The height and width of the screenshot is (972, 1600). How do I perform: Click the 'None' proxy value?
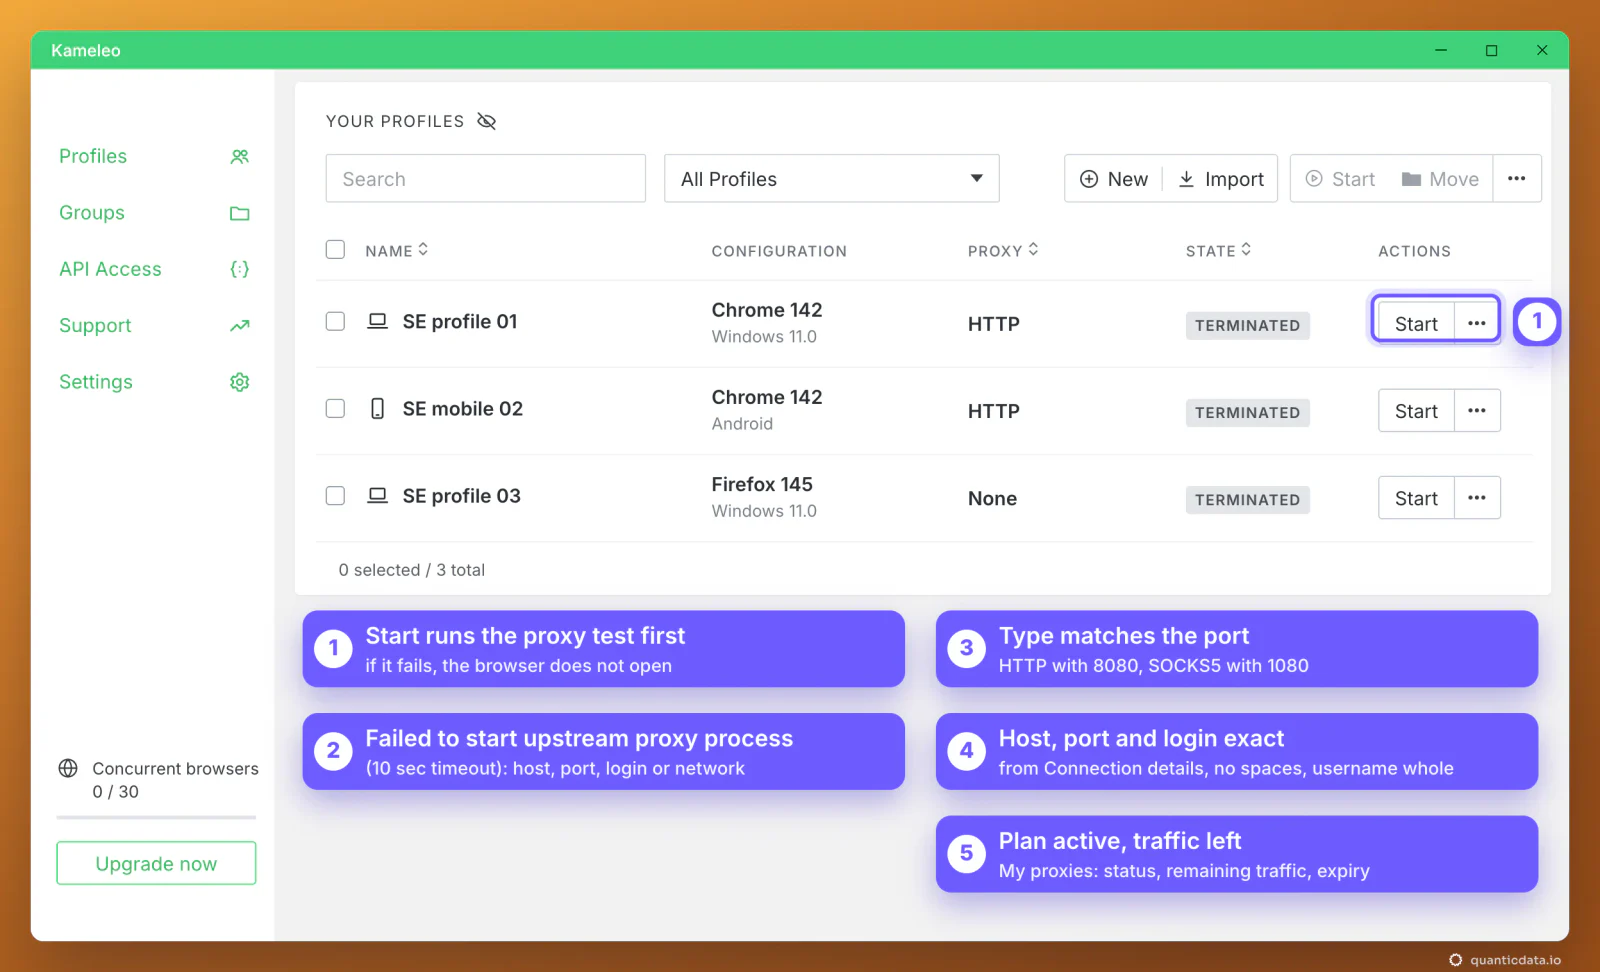tap(992, 498)
